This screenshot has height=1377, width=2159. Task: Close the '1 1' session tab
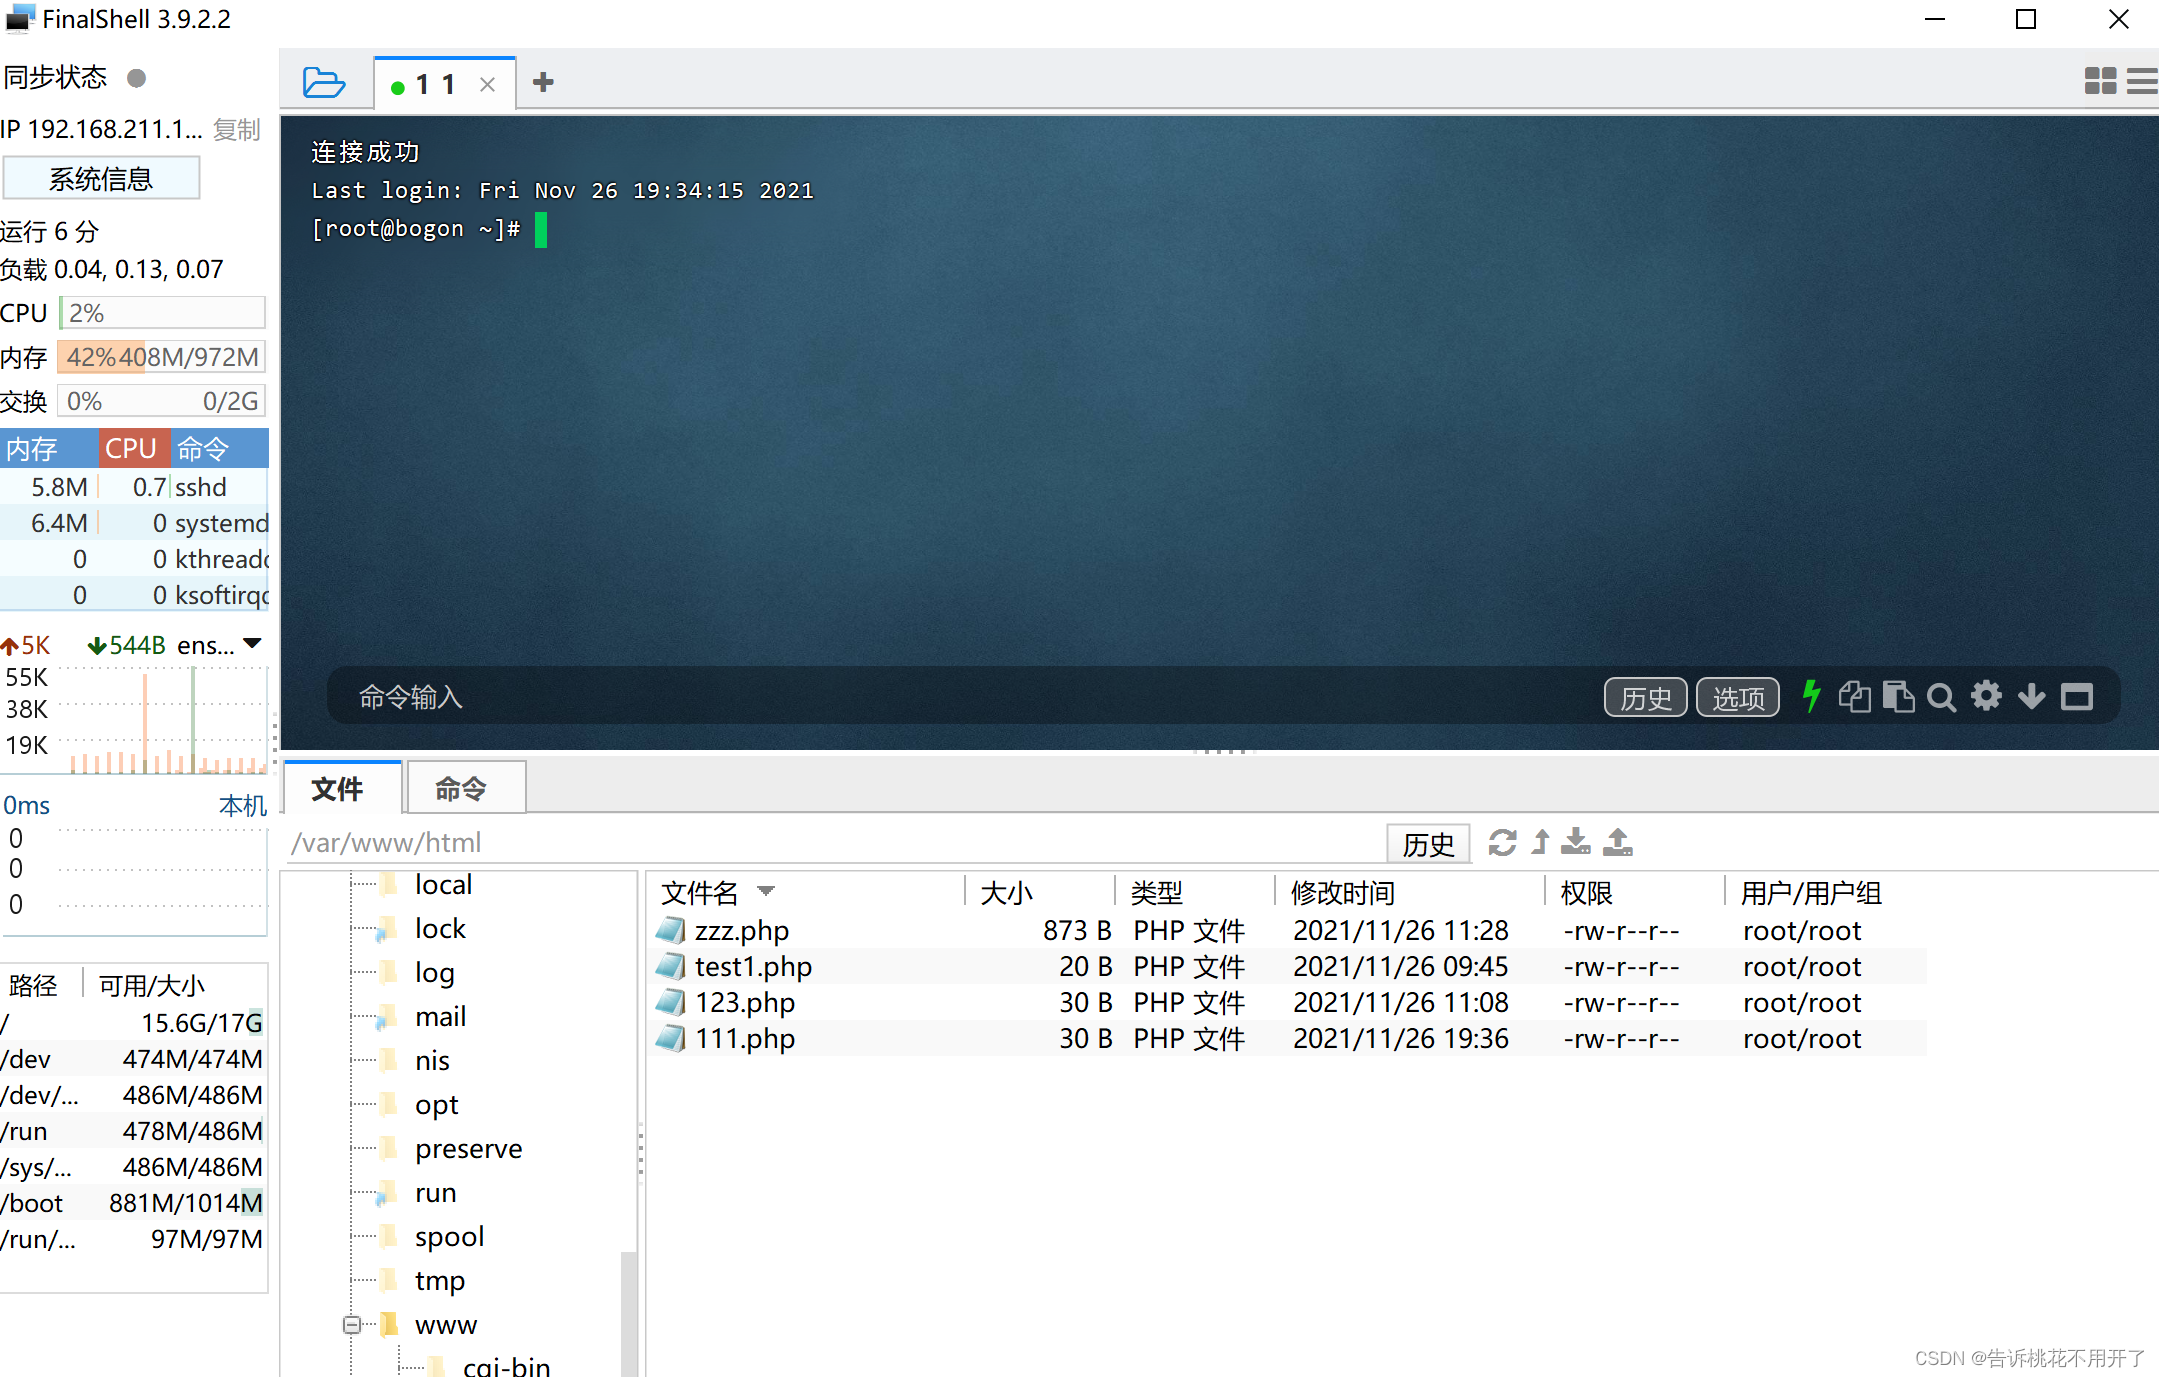click(487, 85)
